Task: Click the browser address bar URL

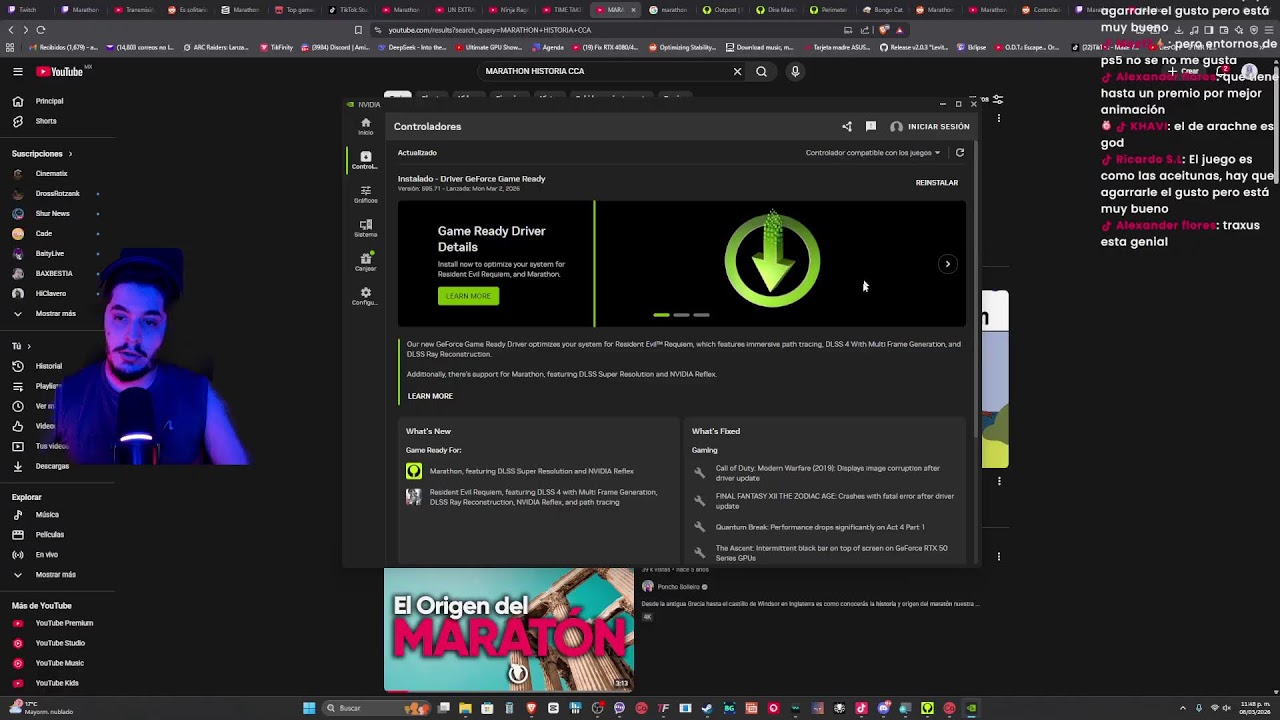Action: pyautogui.click(x=490, y=30)
